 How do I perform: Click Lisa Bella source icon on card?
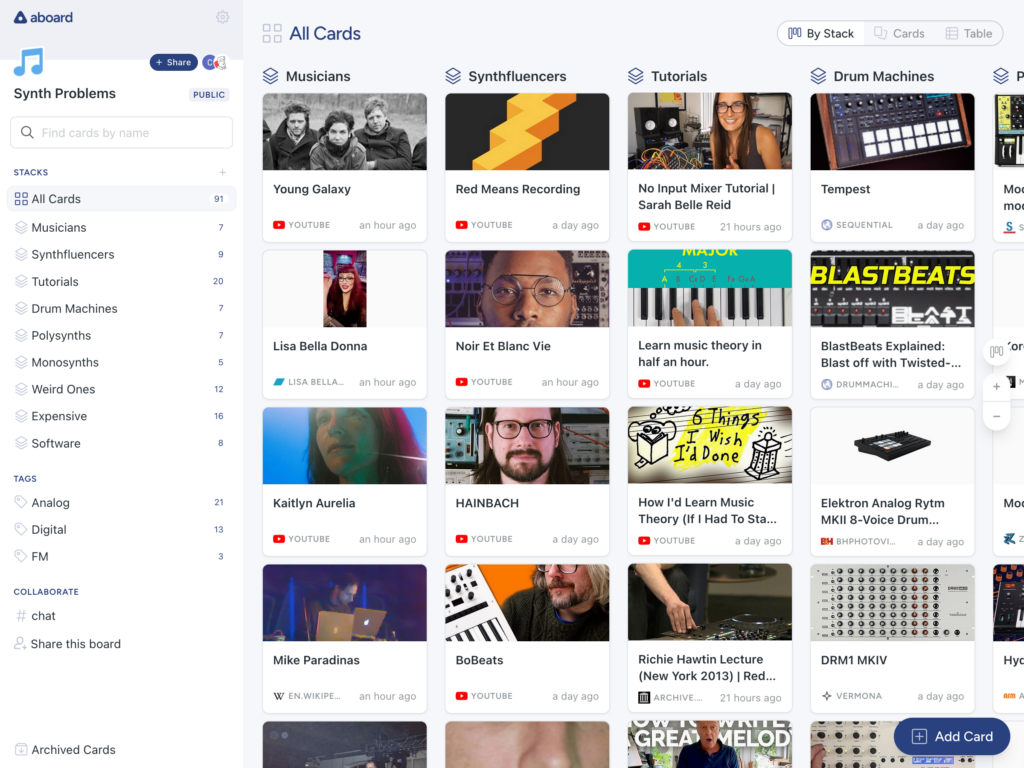pos(279,382)
